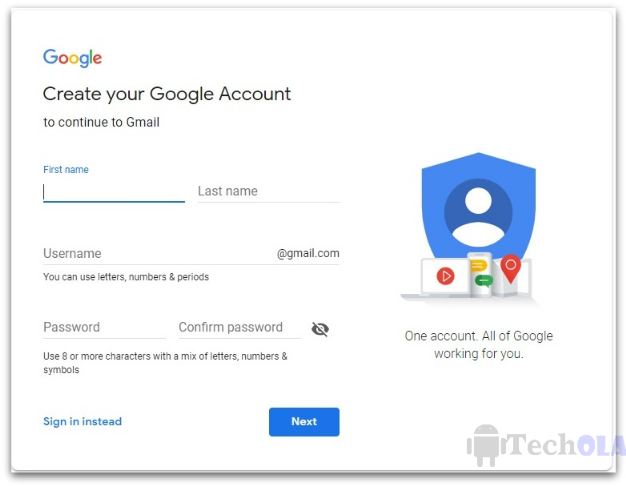Open the Sign in instead link

pos(83,422)
